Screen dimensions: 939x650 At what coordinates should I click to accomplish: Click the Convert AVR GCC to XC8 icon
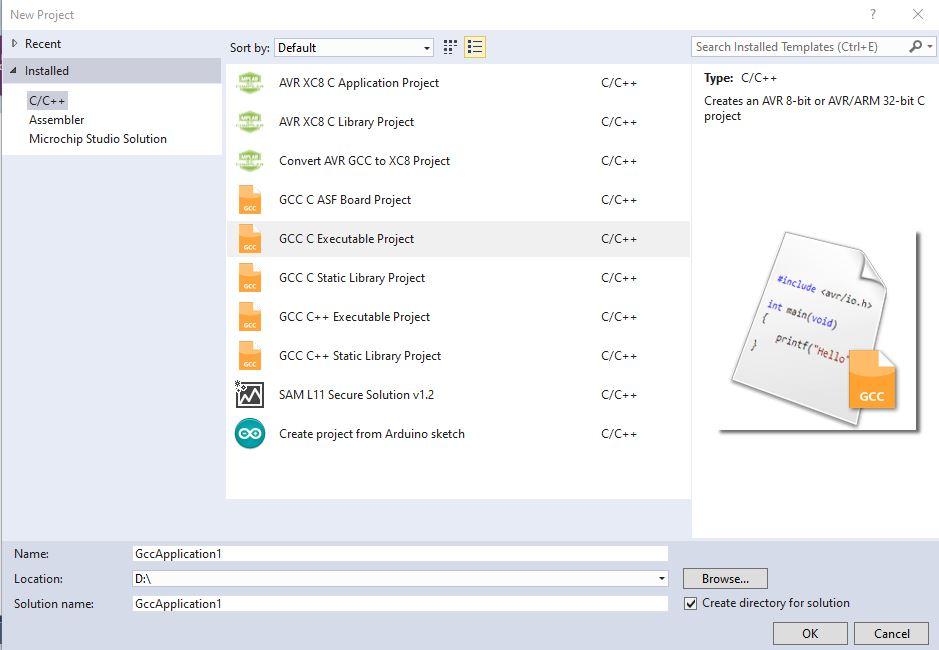[250, 161]
